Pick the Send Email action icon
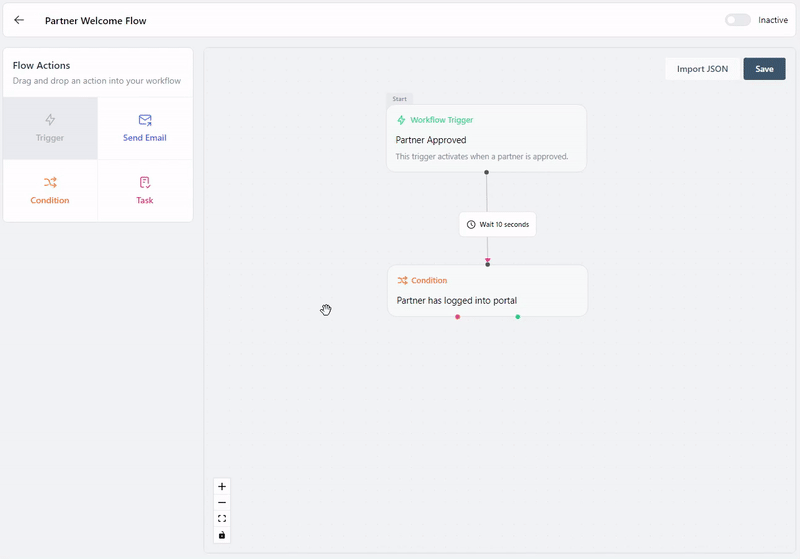This screenshot has width=800, height=559. click(x=145, y=120)
